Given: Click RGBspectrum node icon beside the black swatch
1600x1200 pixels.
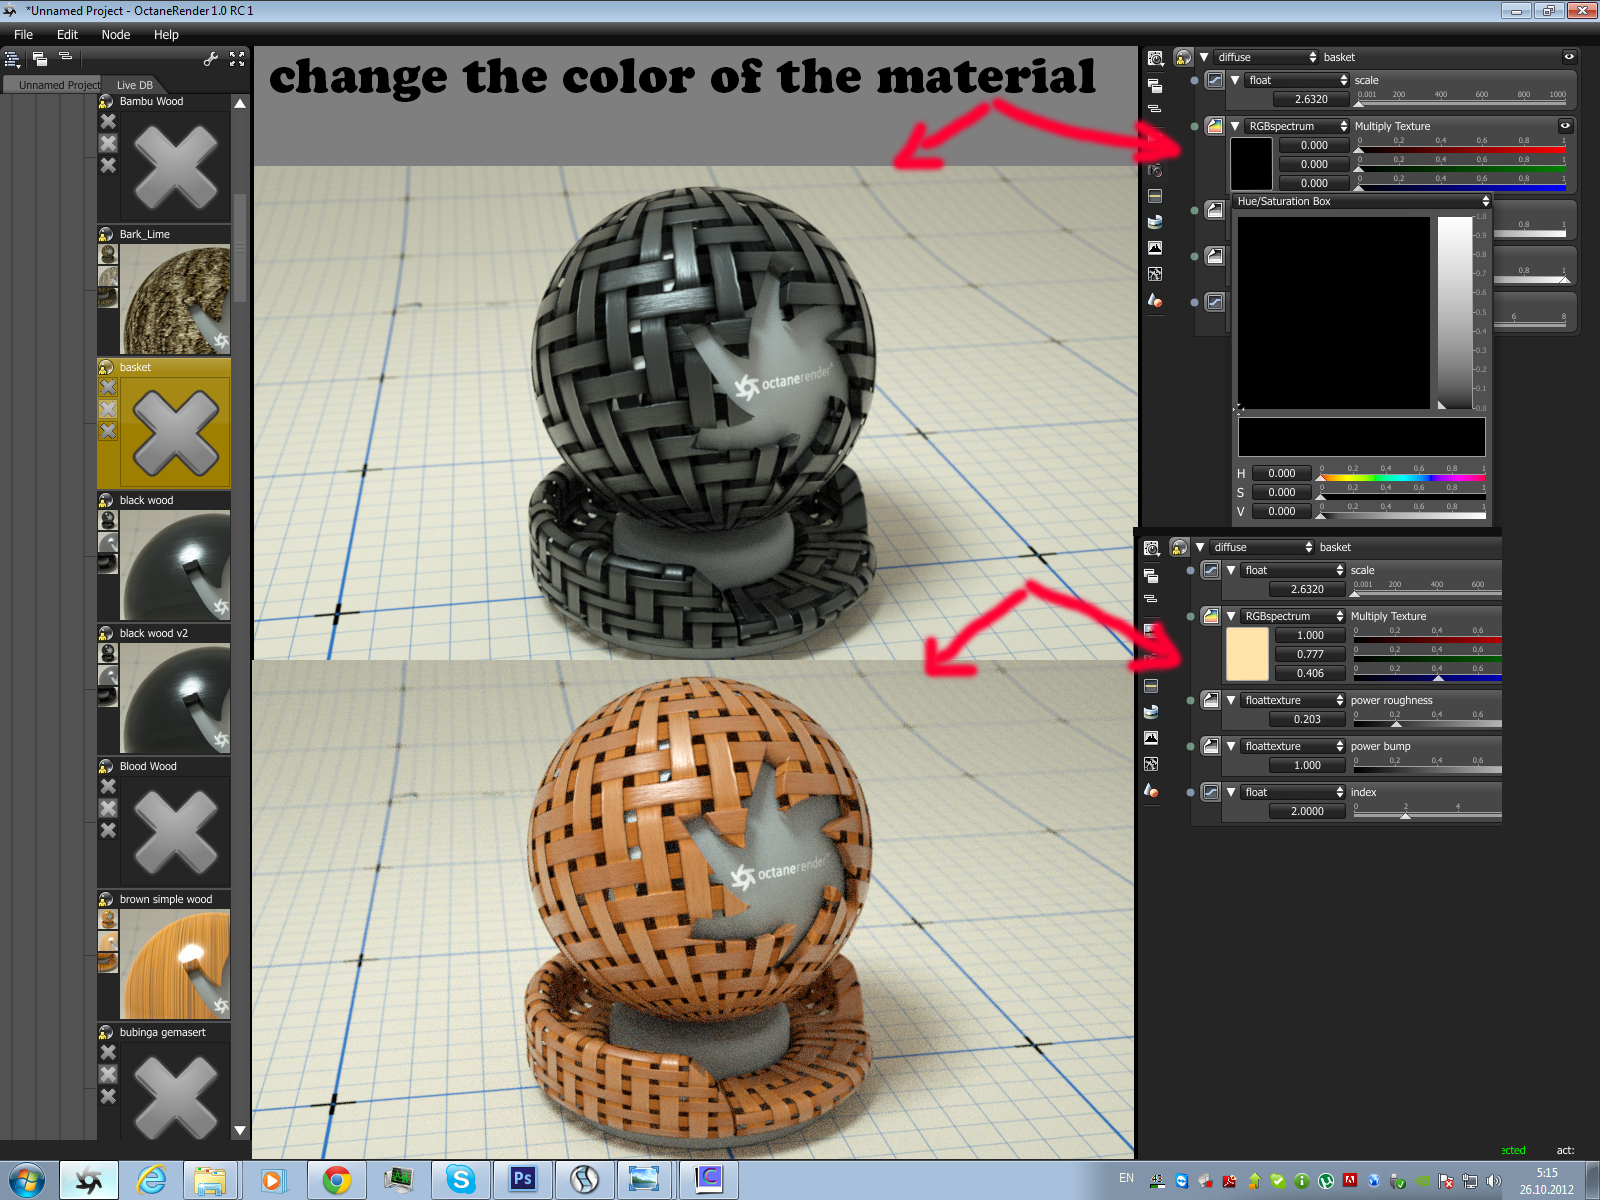Looking at the screenshot, I should pos(1215,126).
